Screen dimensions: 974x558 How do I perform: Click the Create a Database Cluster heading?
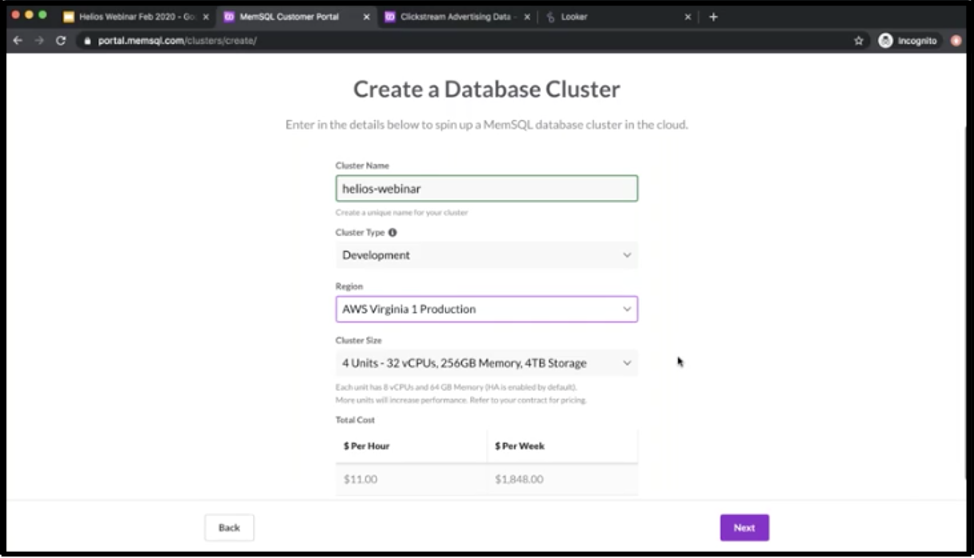click(486, 89)
